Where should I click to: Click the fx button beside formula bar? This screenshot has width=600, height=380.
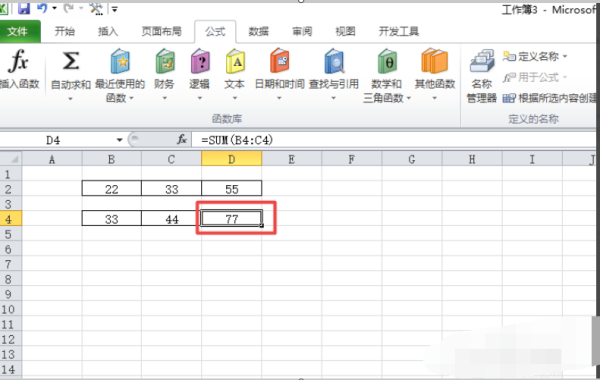(x=182, y=140)
